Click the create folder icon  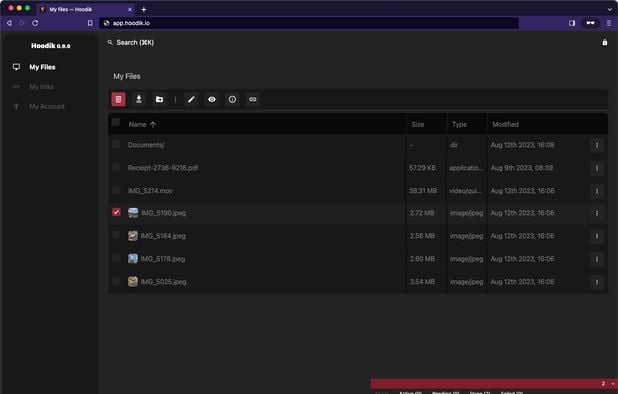click(159, 99)
